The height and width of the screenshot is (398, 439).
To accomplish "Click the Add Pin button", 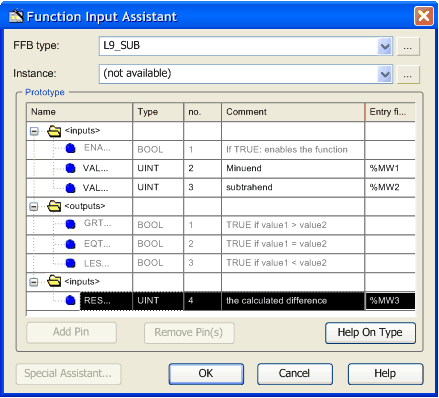I will click(x=71, y=332).
